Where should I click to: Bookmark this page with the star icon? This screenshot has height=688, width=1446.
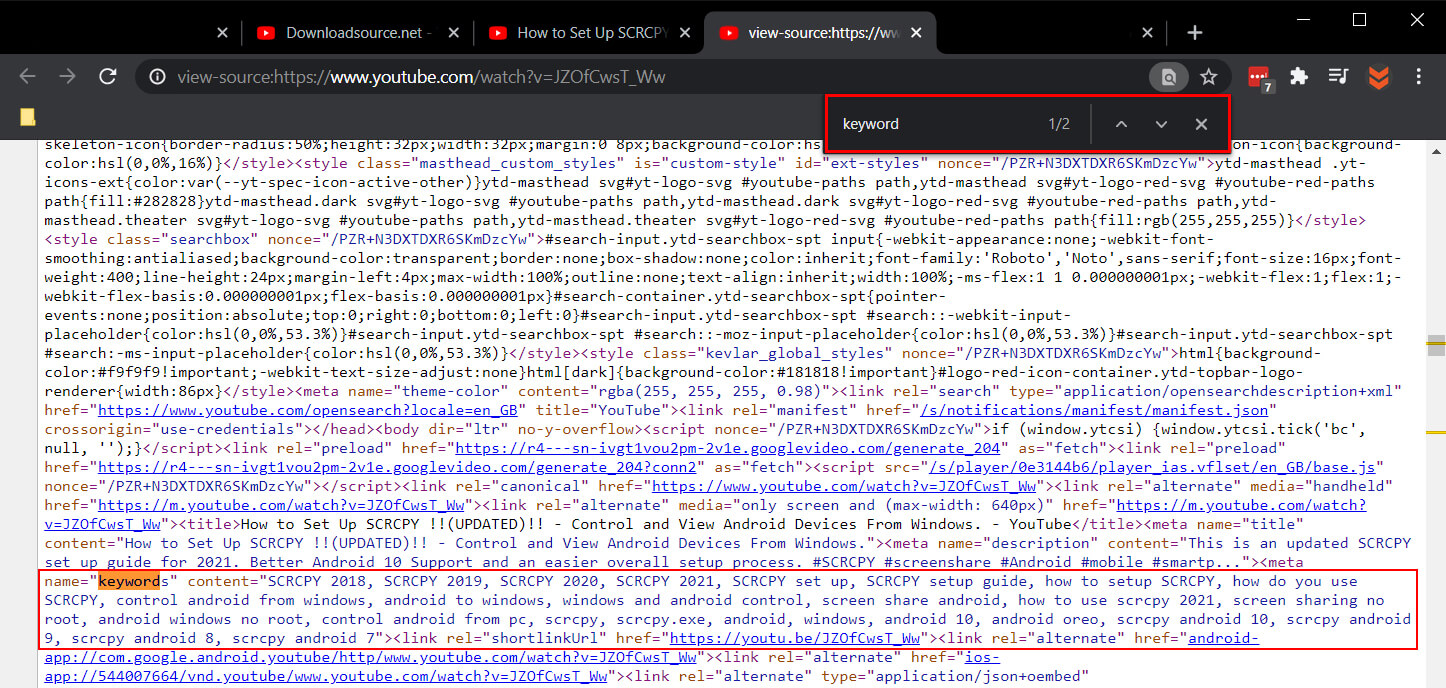click(1209, 77)
